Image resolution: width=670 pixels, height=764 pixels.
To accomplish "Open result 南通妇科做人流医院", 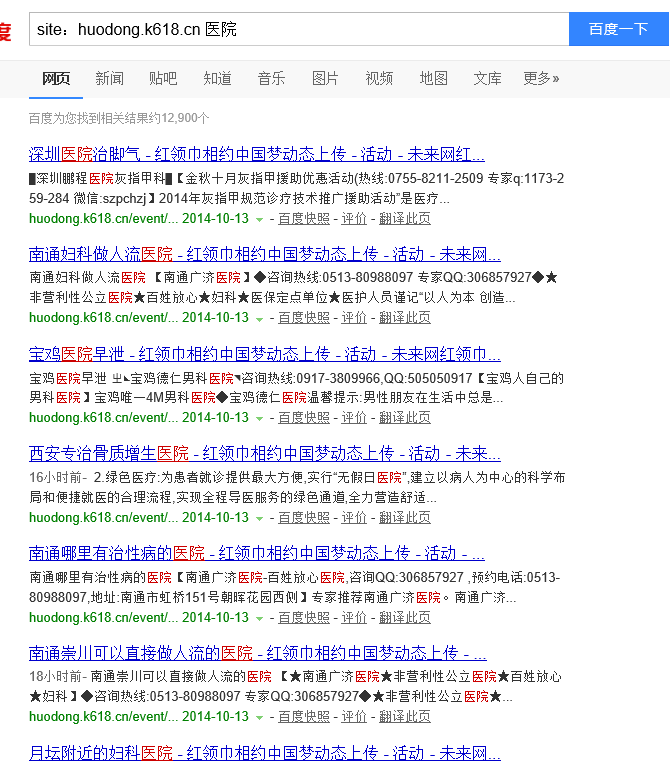I will pyautogui.click(x=265, y=254).
